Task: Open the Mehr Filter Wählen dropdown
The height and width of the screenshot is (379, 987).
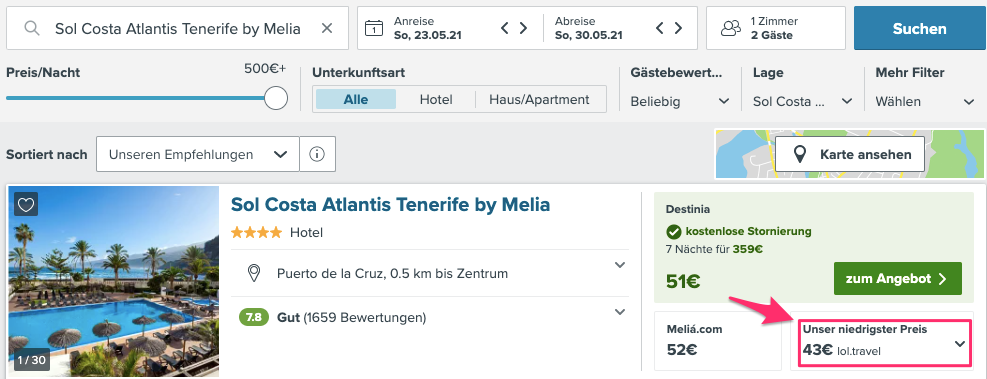Action: [925, 101]
